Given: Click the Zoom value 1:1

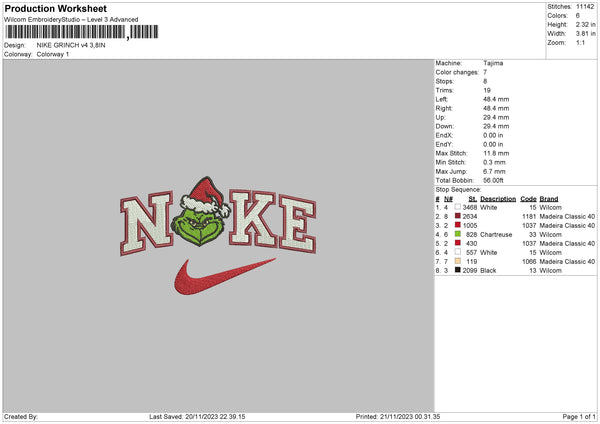Looking at the screenshot, I should [580, 42].
